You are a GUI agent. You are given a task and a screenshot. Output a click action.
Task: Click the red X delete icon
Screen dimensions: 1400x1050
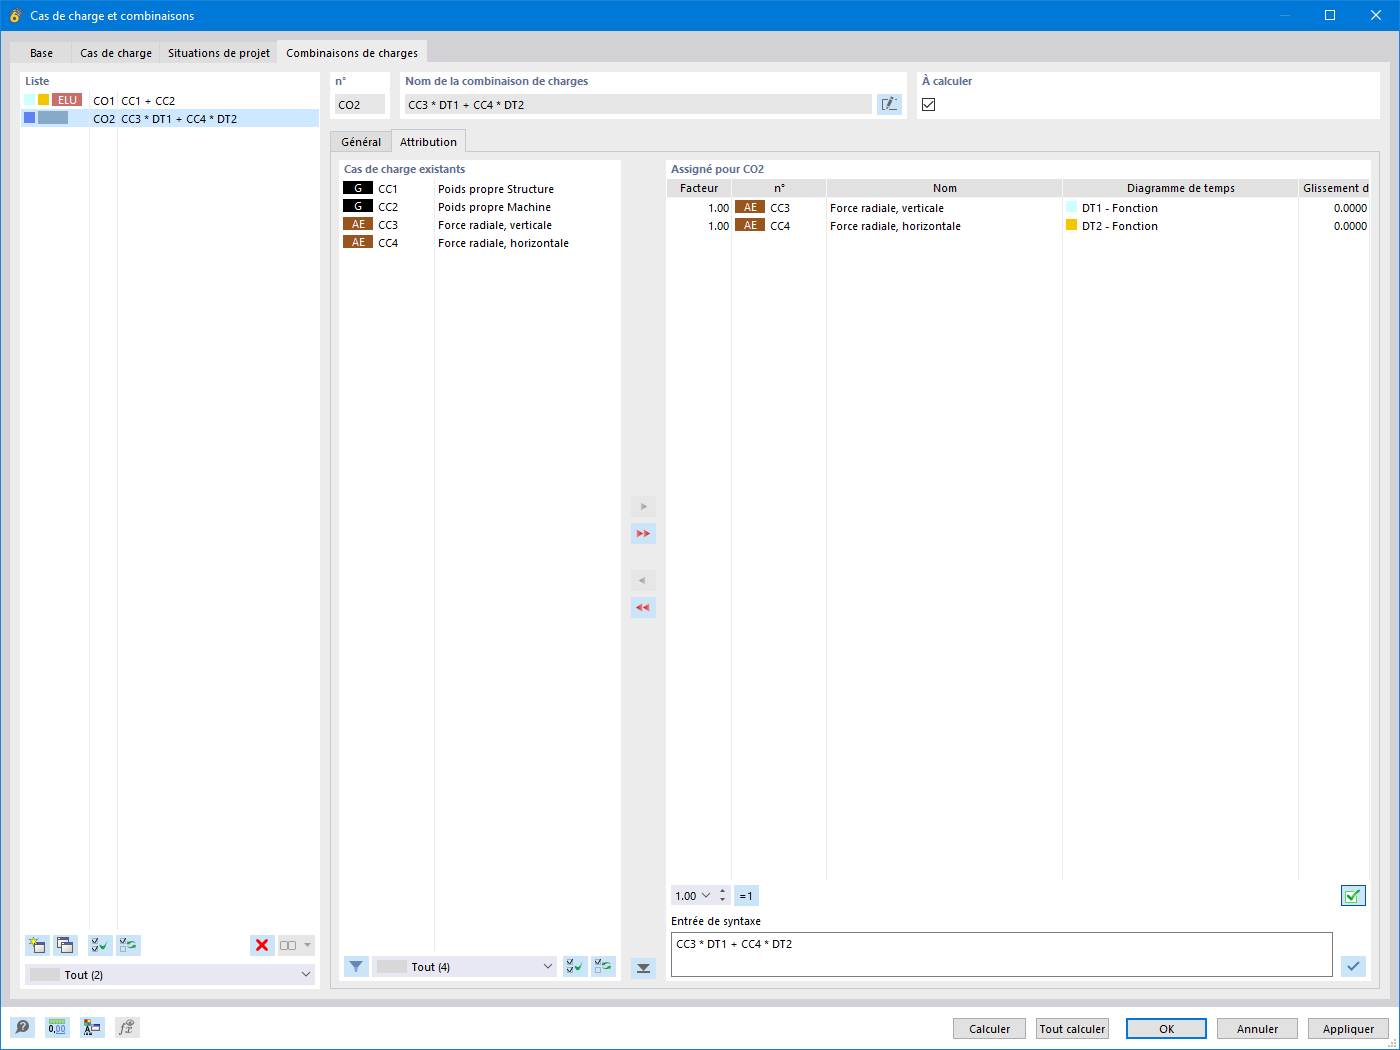tap(262, 945)
